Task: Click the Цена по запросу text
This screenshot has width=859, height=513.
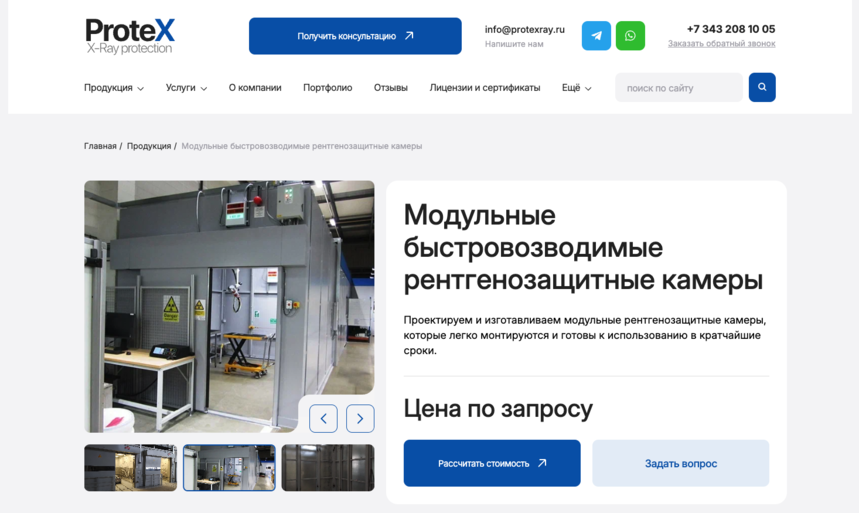Action: pyautogui.click(x=498, y=408)
